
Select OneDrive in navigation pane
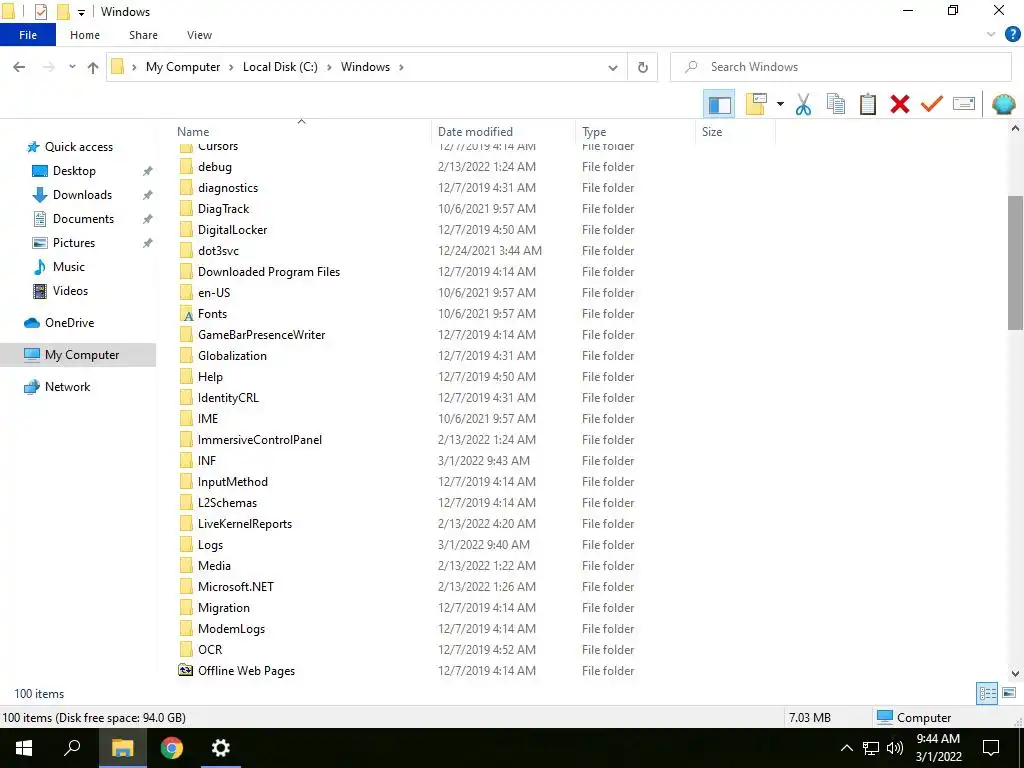(x=69, y=323)
